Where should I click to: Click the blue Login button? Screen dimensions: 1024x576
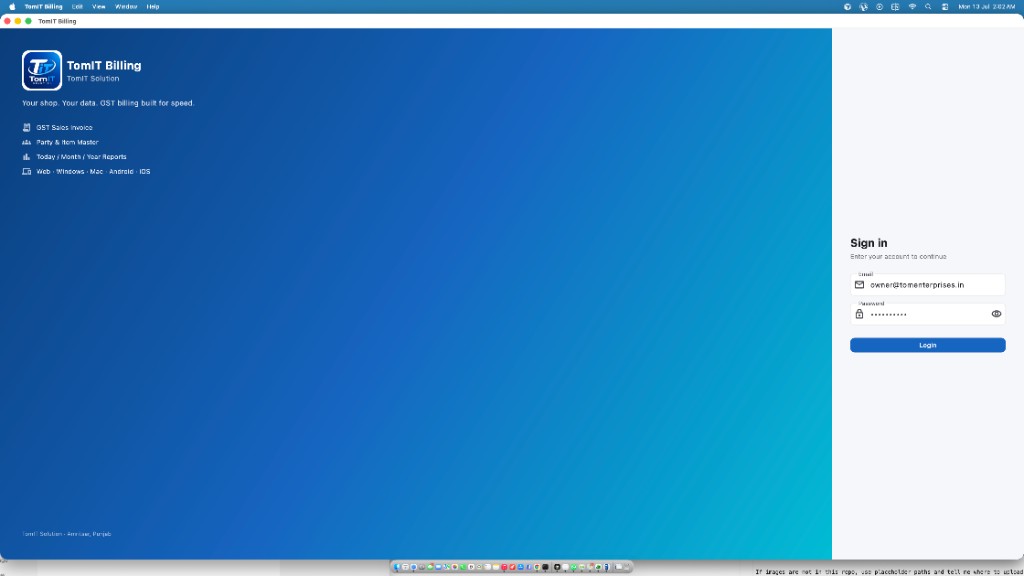(927, 345)
